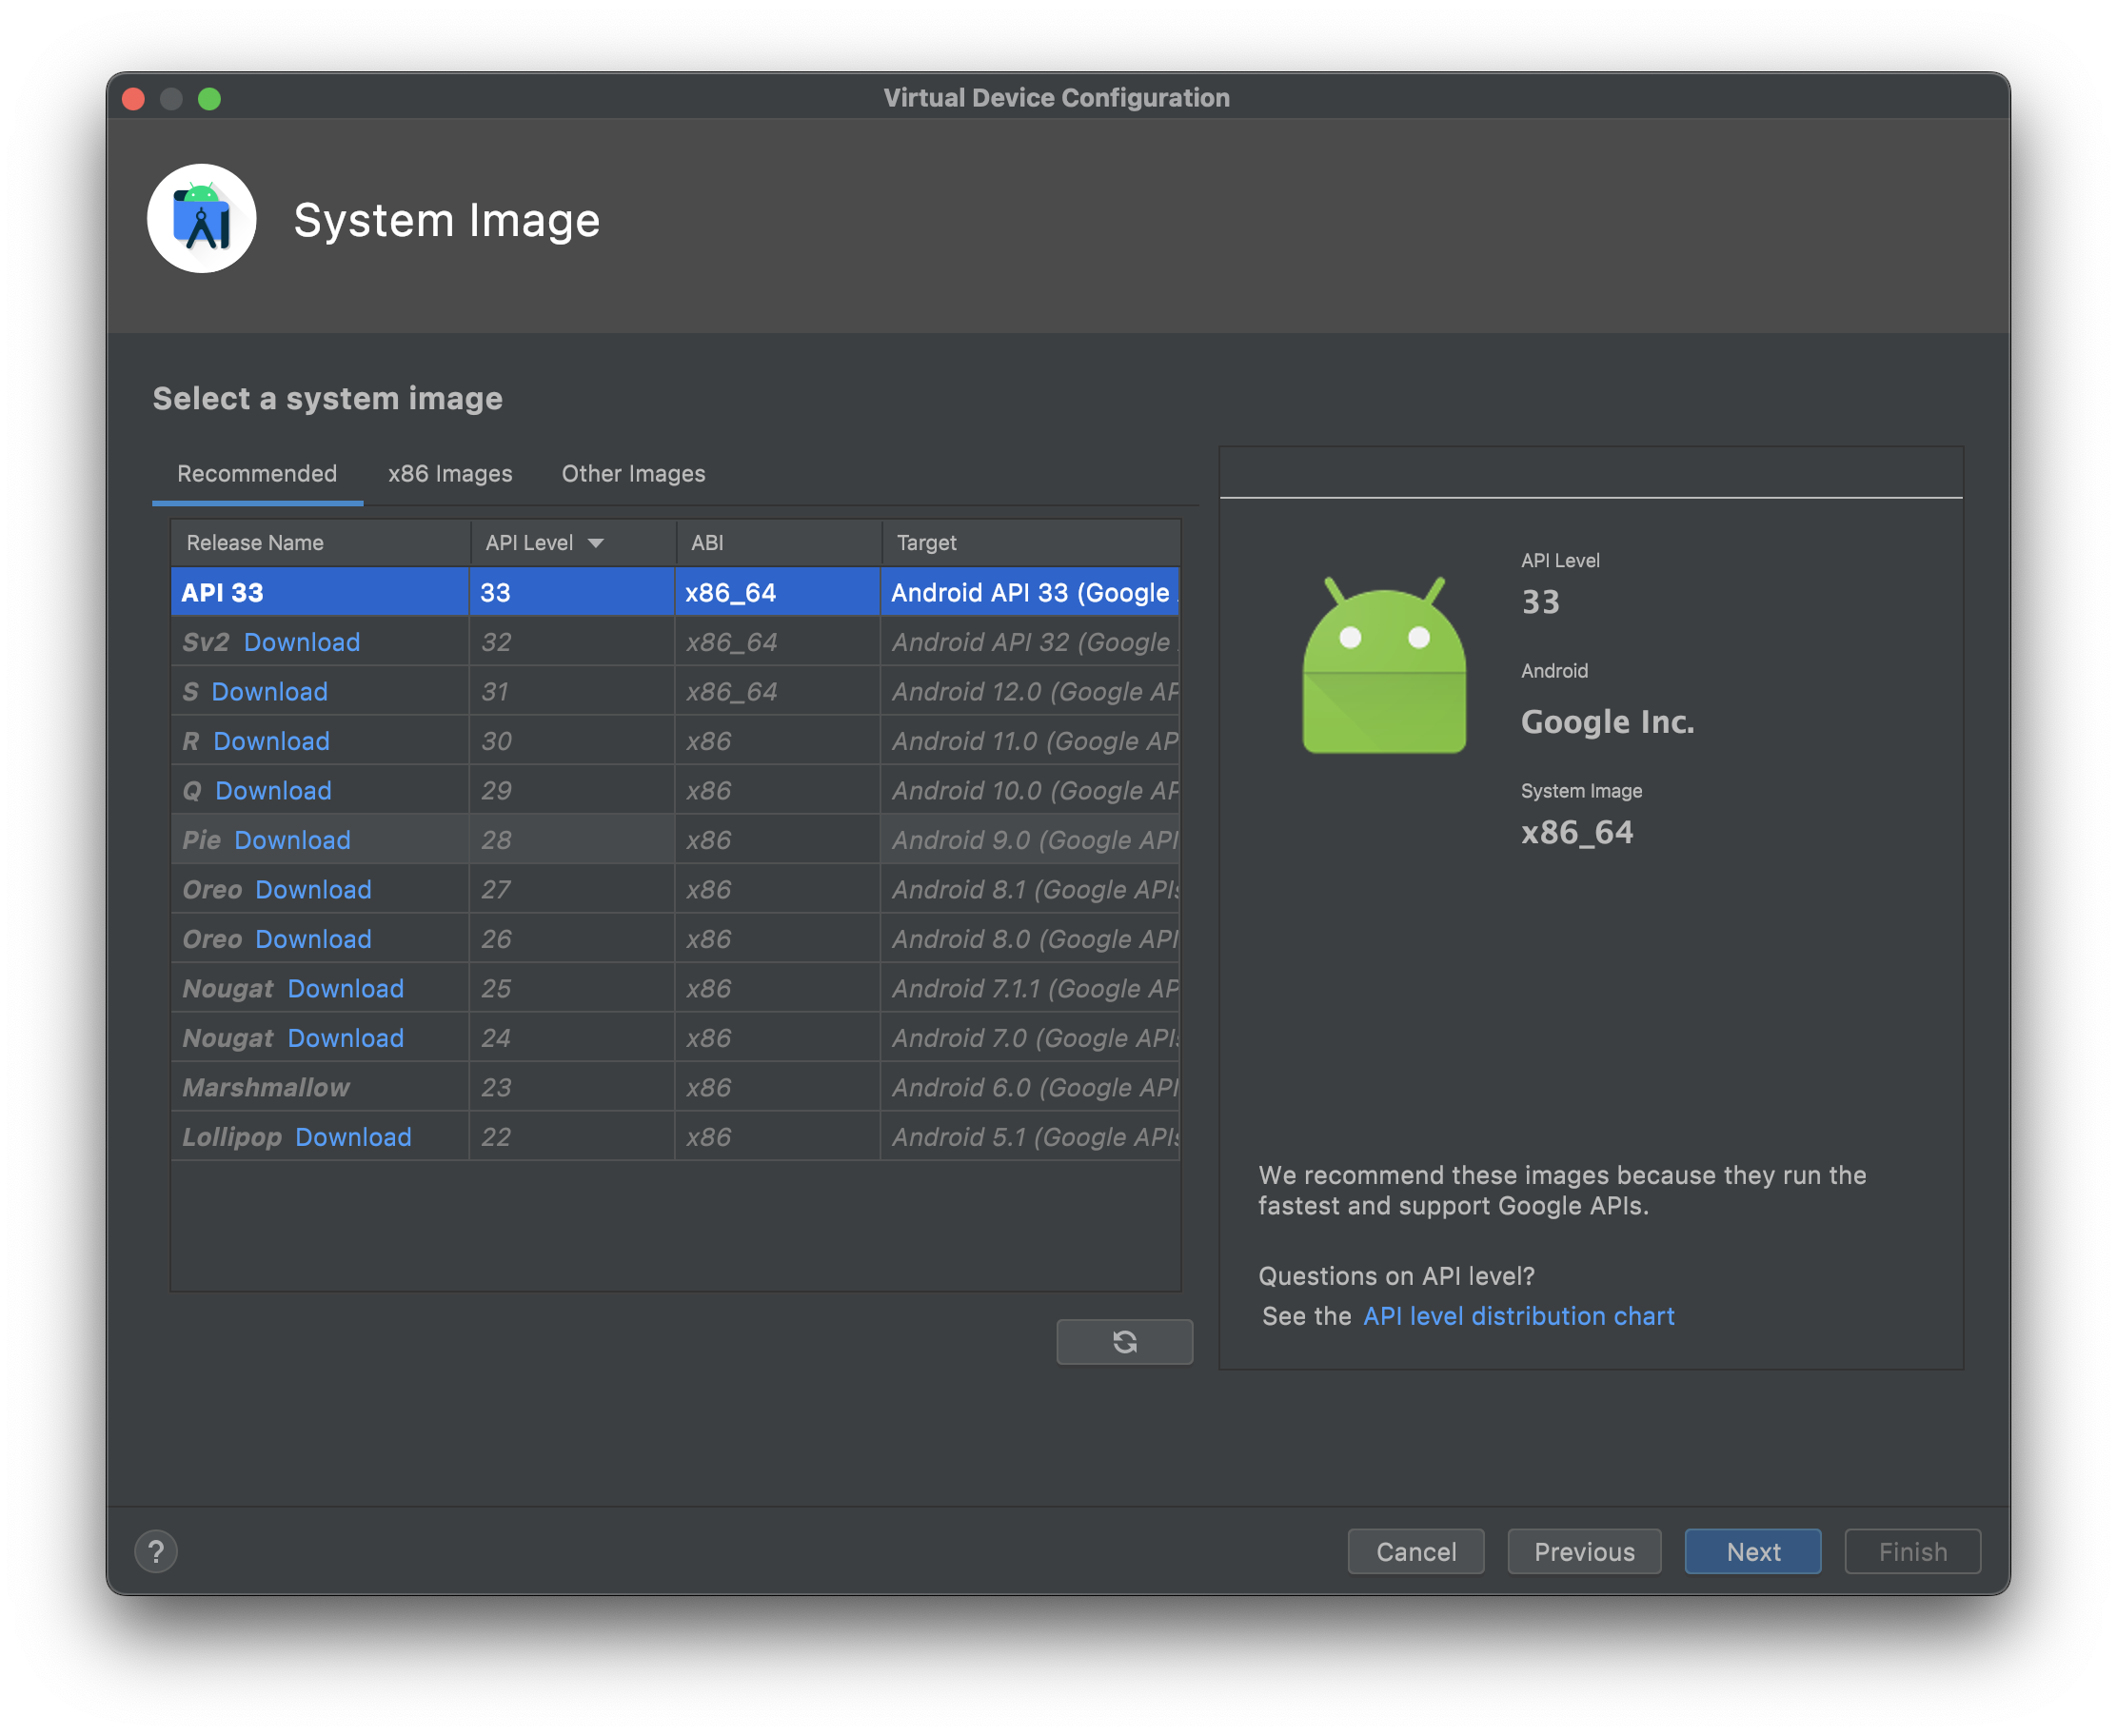Go back with the Previous button

tap(1584, 1551)
